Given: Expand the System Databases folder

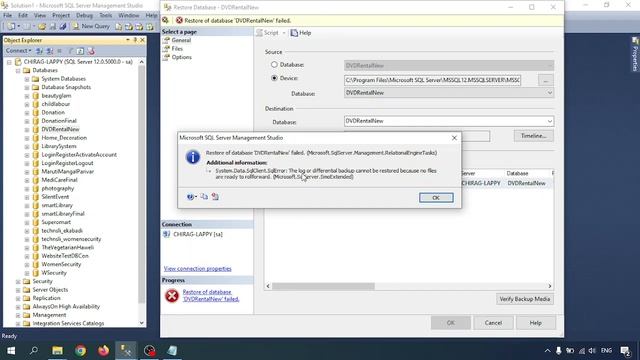Looking at the screenshot, I should pos(27,79).
